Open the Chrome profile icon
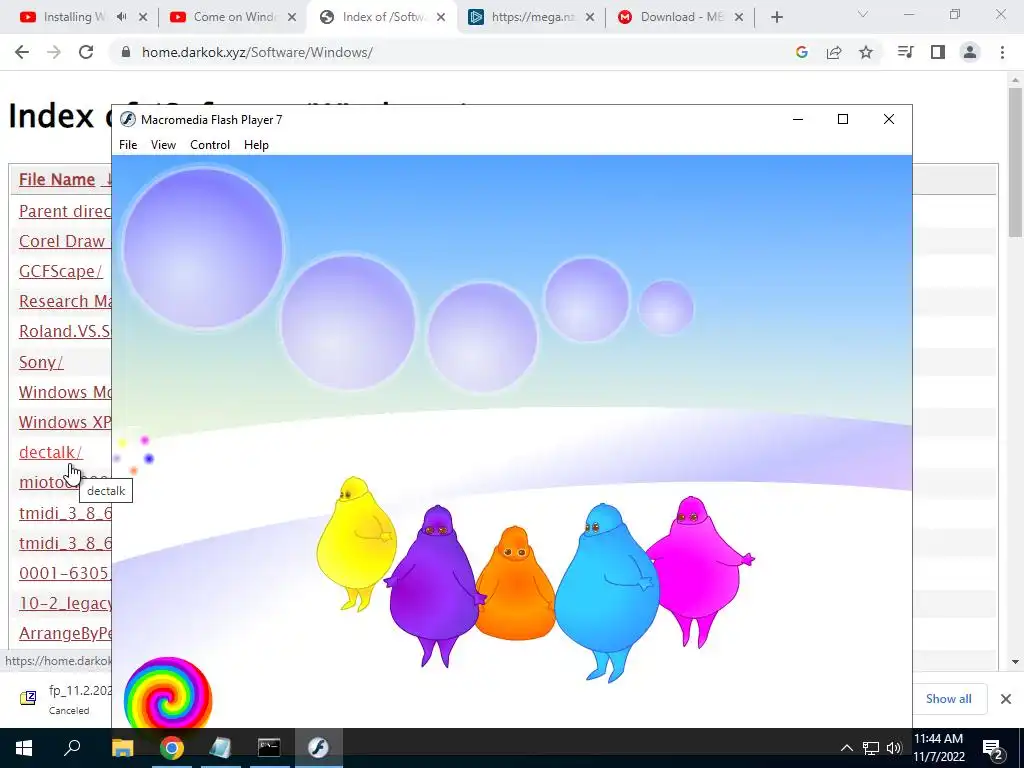The image size is (1024, 768). point(970,52)
